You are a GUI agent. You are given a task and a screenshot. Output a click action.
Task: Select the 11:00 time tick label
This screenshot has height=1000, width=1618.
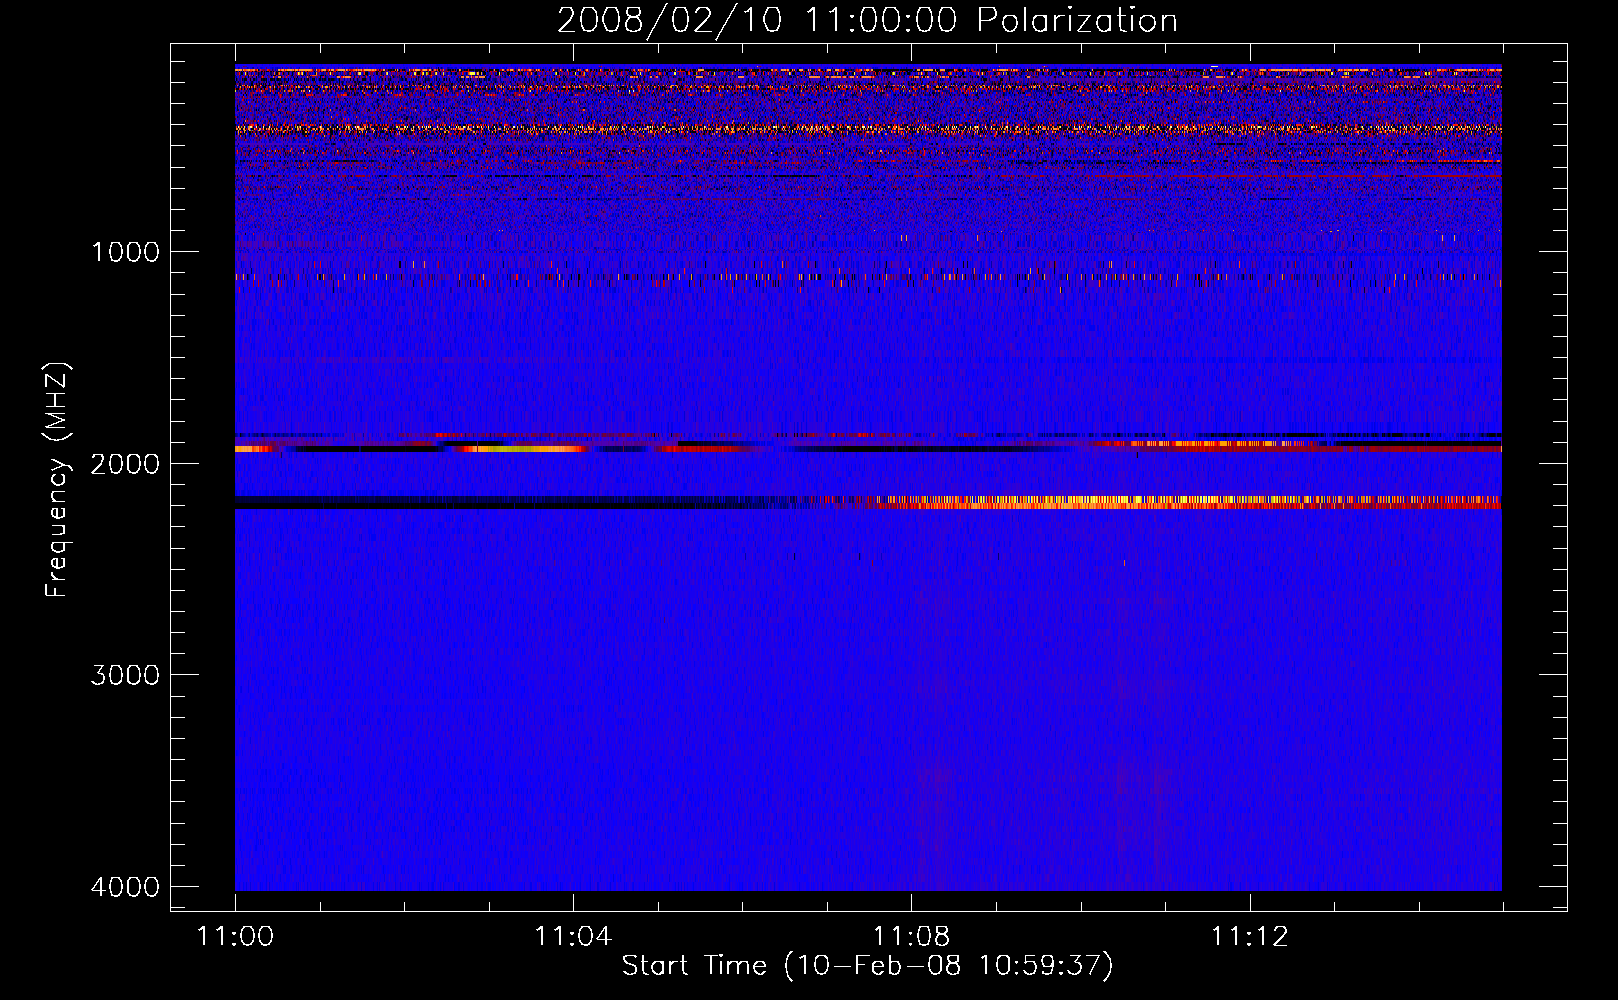point(235,937)
